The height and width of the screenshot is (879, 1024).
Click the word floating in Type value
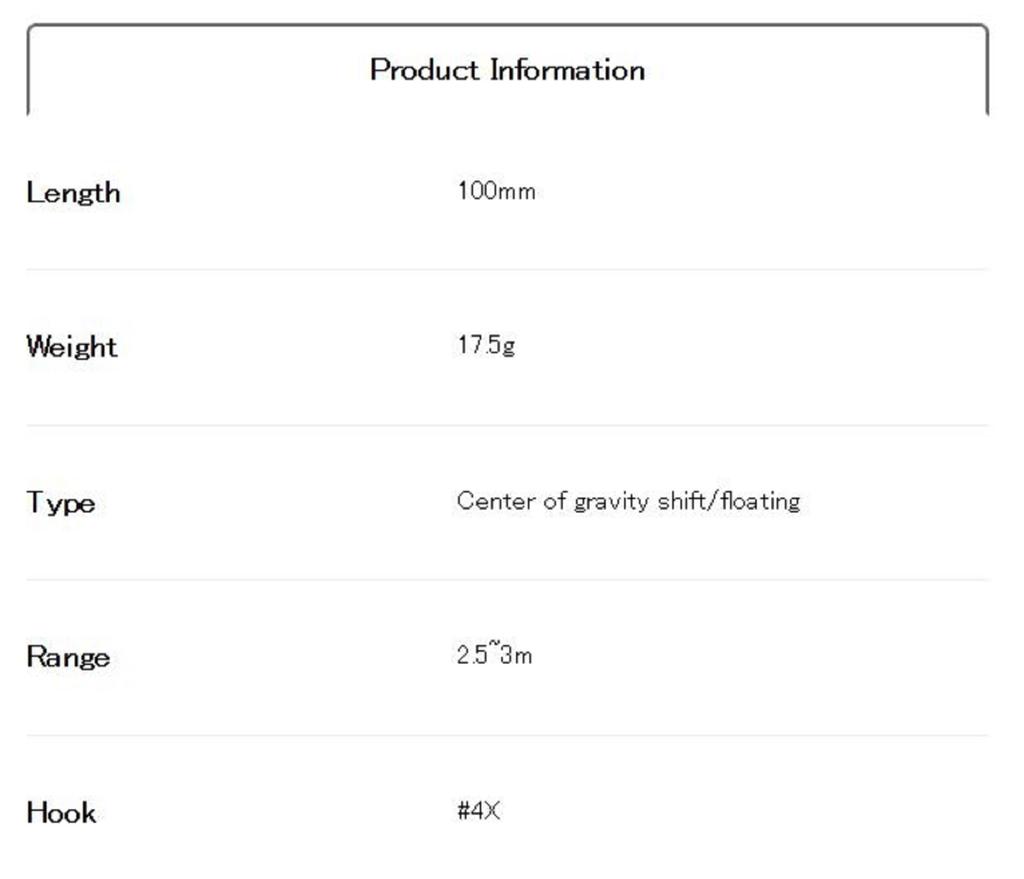click(758, 501)
